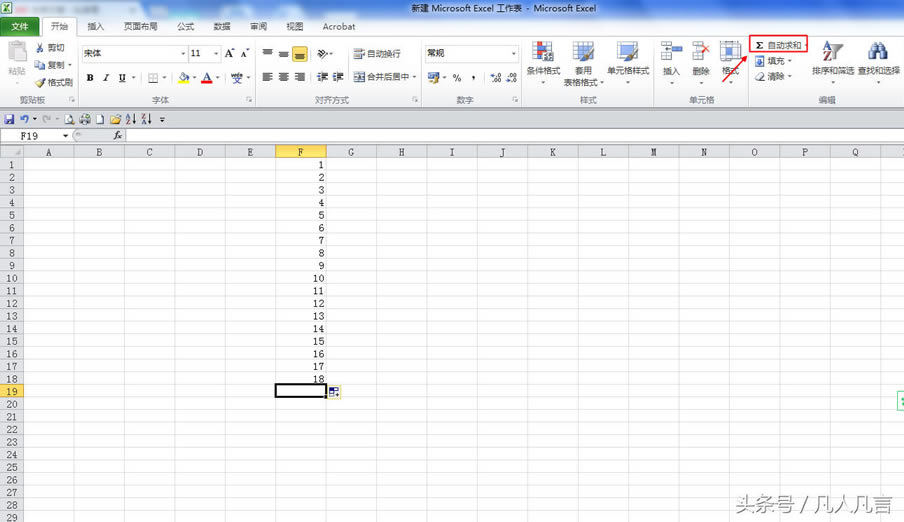904x522 pixels.
Task: Click the Merge and Center button
Action: tap(382, 77)
